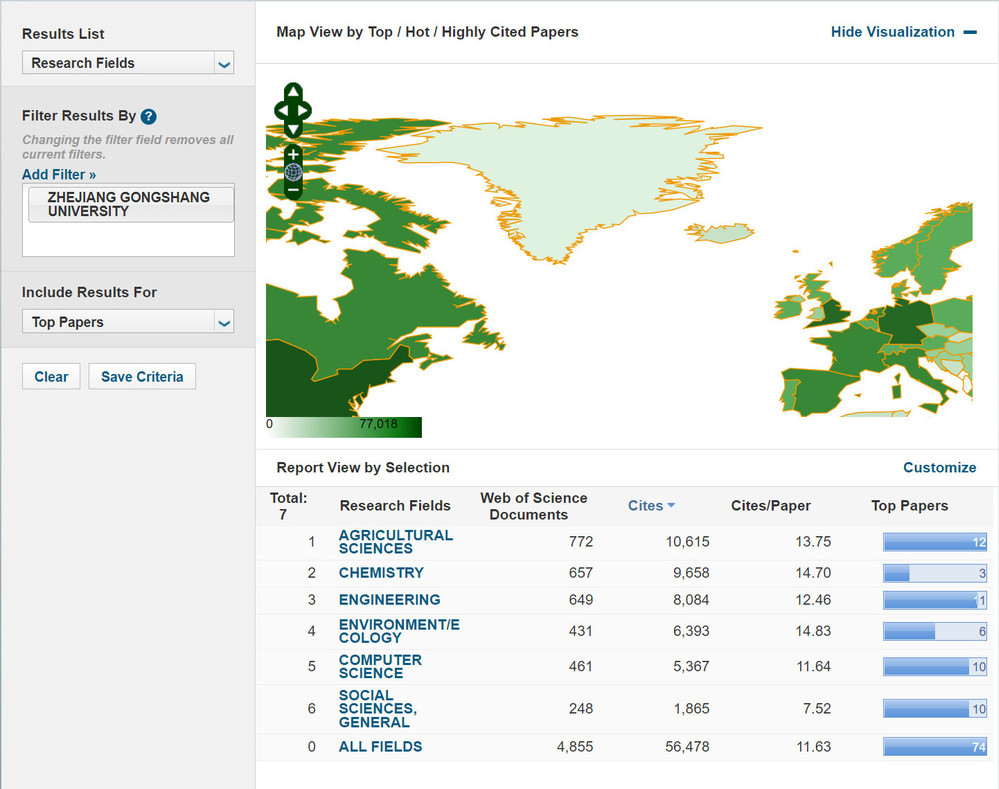Open the Customize report link
999x789 pixels.
[939, 467]
